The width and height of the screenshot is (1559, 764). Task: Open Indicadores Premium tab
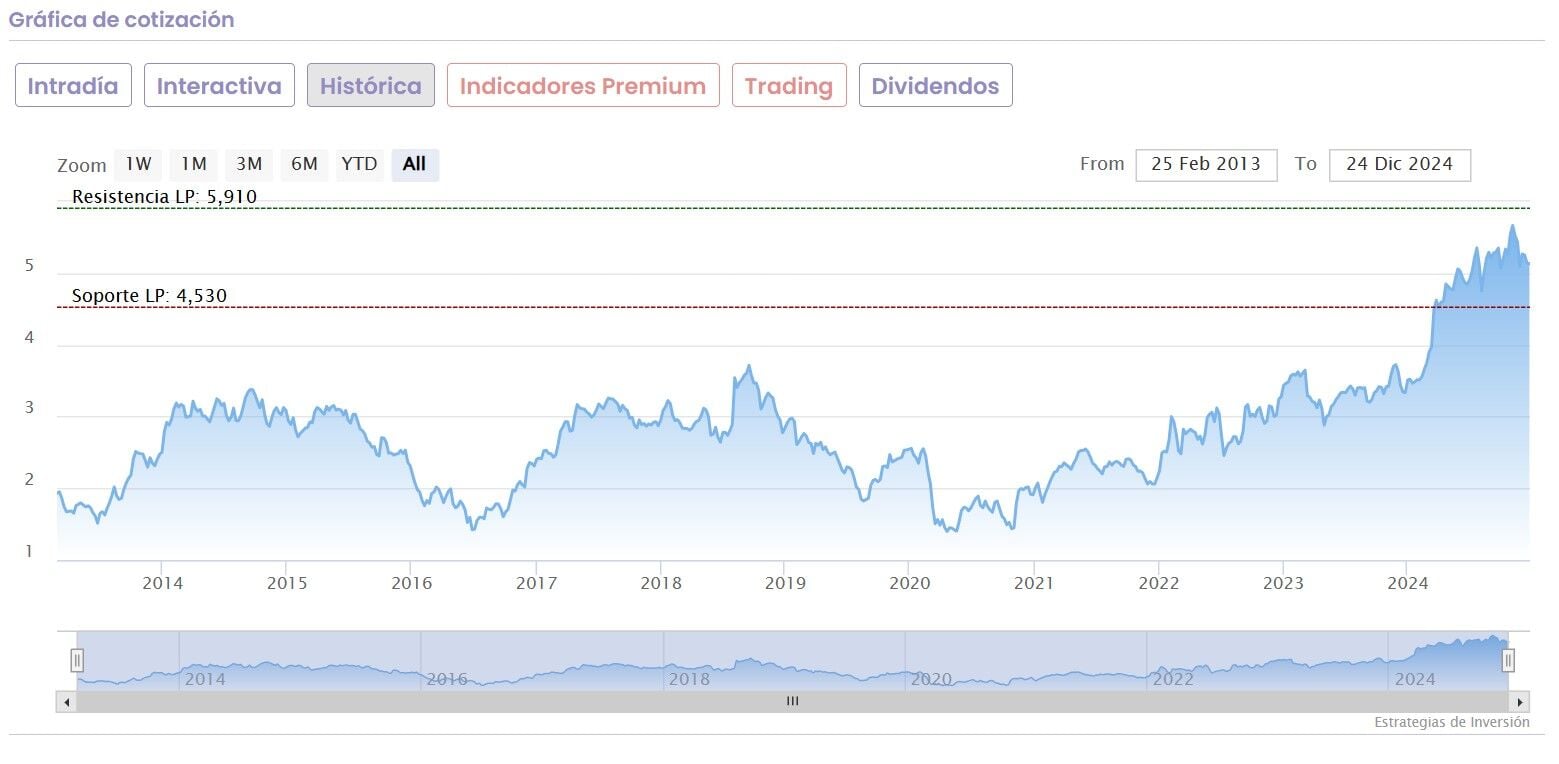point(583,86)
